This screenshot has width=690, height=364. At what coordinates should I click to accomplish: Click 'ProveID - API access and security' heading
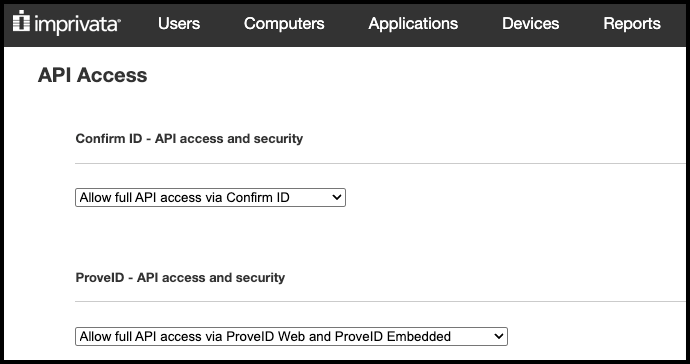pos(180,277)
